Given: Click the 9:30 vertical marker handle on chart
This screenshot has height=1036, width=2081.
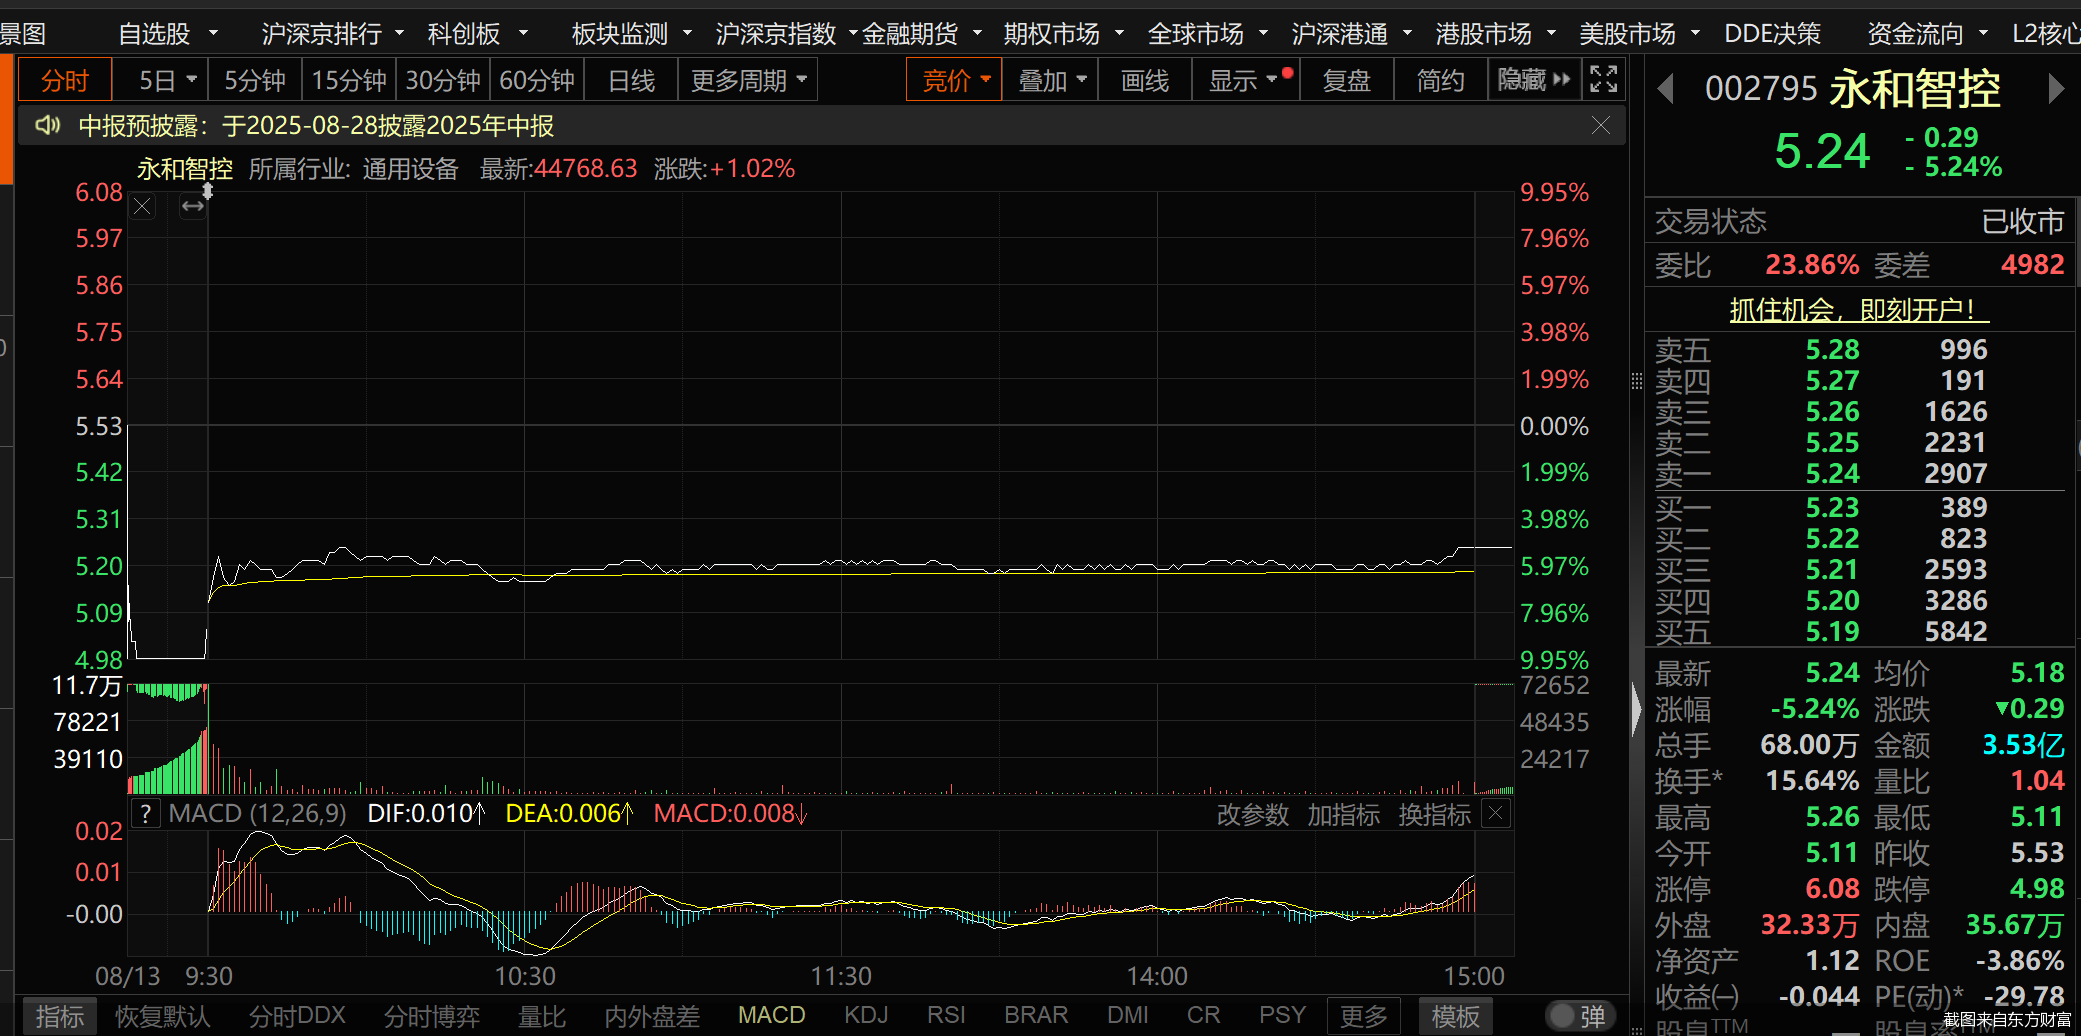Looking at the screenshot, I should (x=208, y=190).
